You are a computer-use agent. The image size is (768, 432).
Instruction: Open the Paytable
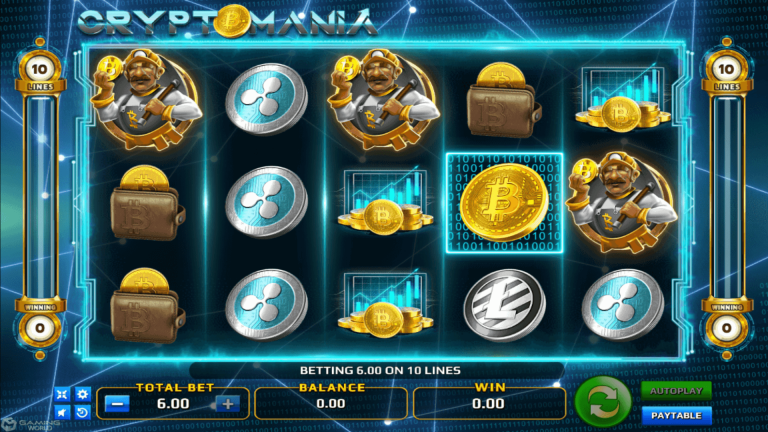(676, 415)
